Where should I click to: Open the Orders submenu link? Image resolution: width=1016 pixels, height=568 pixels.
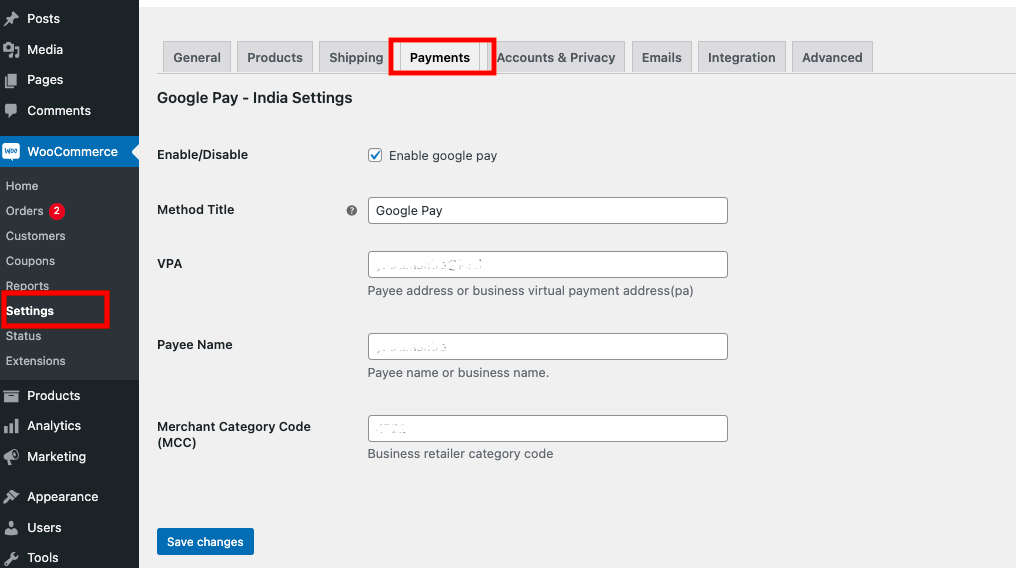pyautogui.click(x=25, y=211)
